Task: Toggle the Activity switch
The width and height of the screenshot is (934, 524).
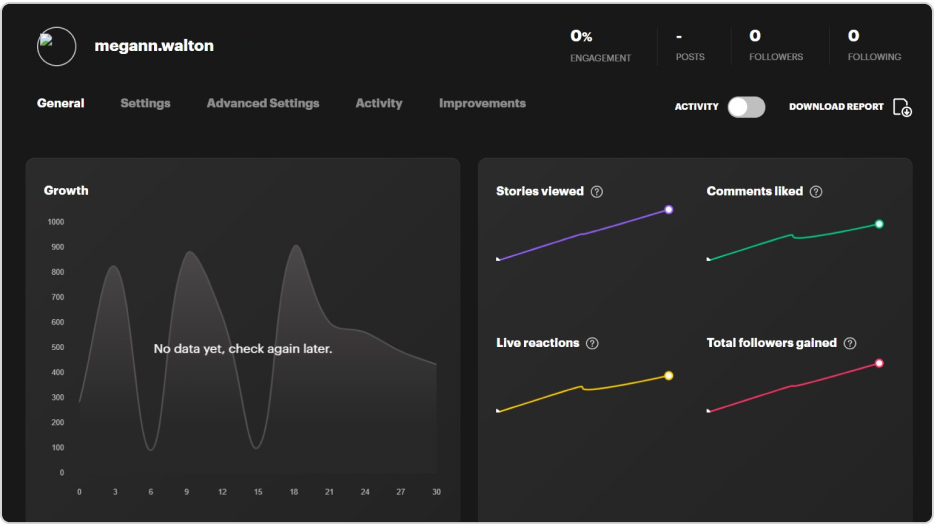Action: click(746, 107)
